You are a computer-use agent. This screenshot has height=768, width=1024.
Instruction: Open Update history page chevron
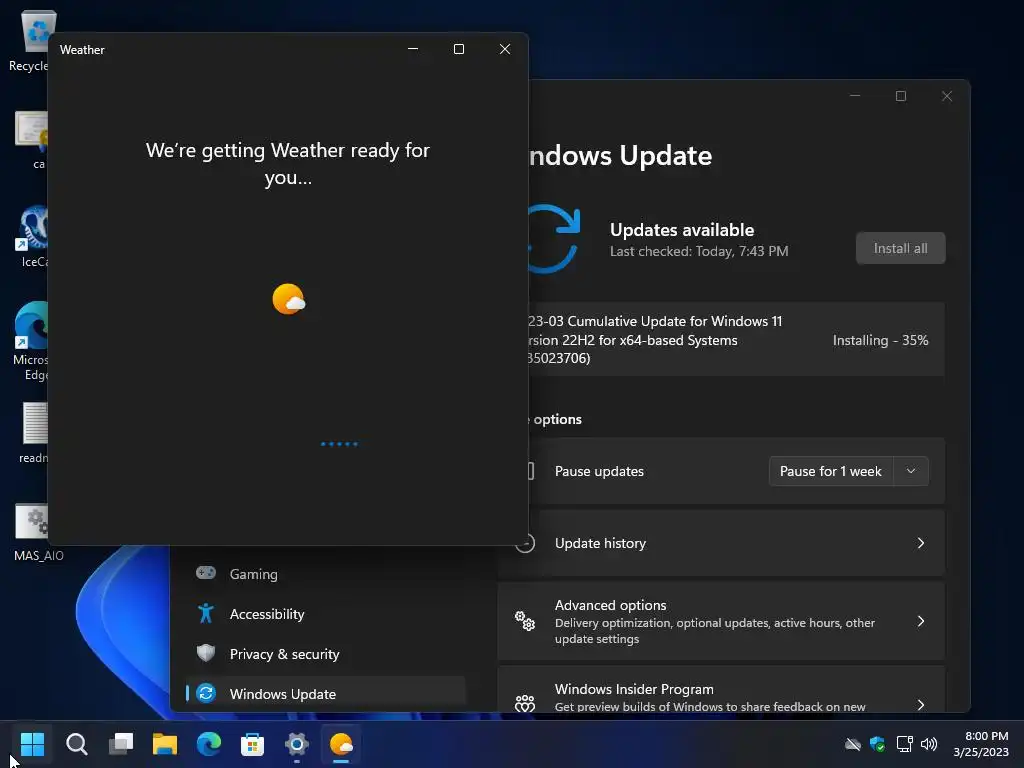[x=920, y=543]
